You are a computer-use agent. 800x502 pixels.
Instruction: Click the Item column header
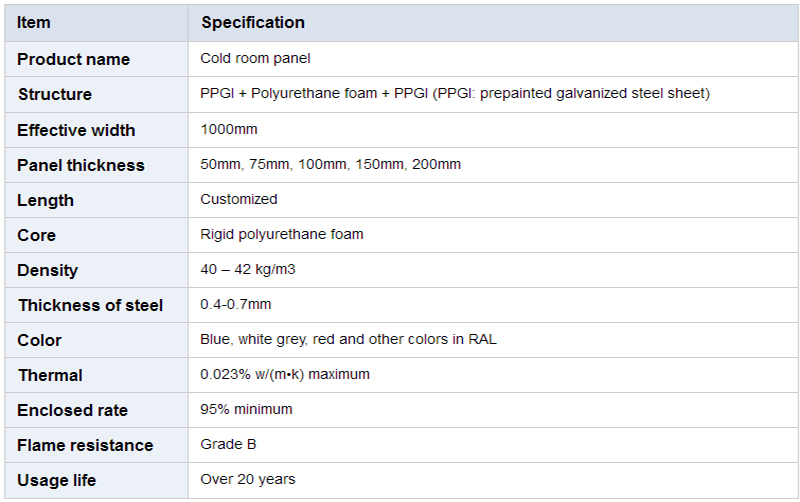click(33, 22)
